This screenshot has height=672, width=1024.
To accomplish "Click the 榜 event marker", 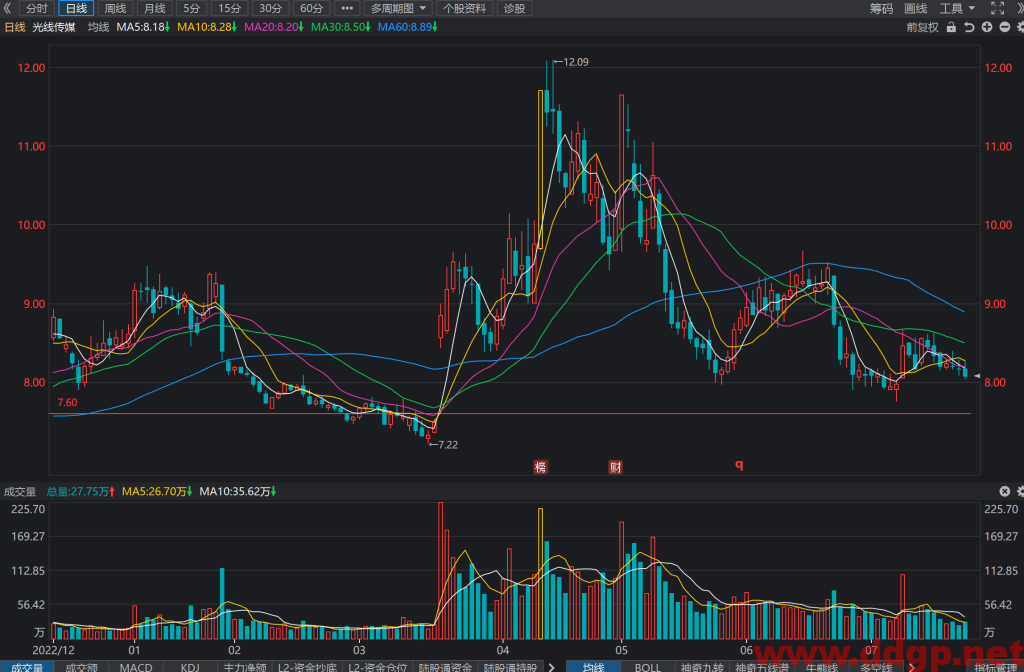I will (540, 467).
